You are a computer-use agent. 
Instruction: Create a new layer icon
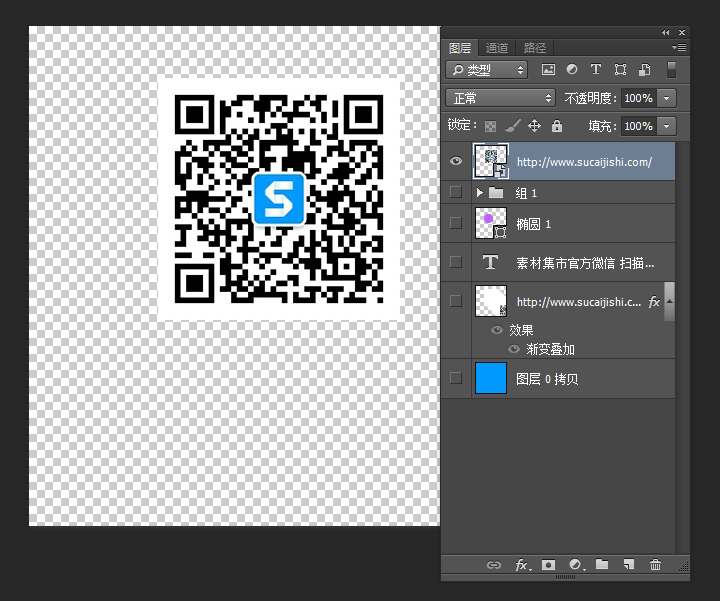(x=629, y=564)
